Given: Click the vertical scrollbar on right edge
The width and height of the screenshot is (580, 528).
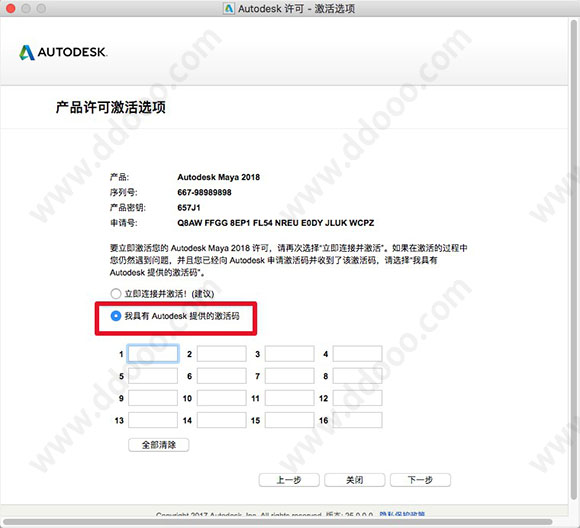Looking at the screenshot, I should coord(575,259).
